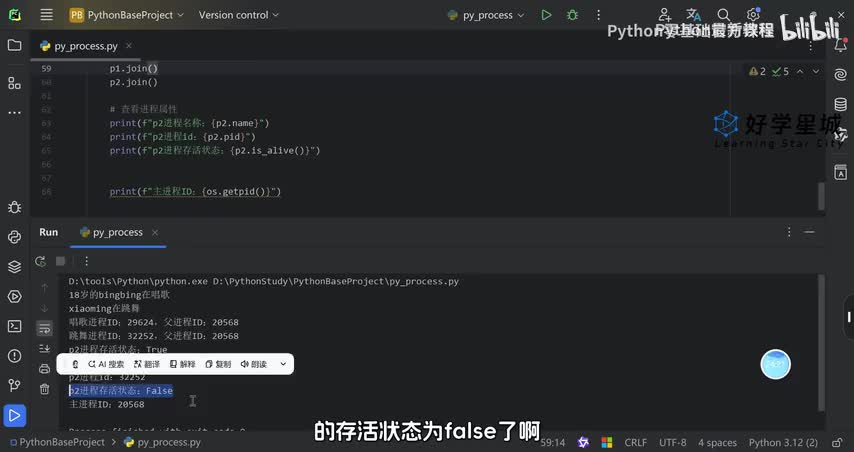Open the Structure tool window in left sidebar
Screen dimensions: 854x452
(15, 83)
